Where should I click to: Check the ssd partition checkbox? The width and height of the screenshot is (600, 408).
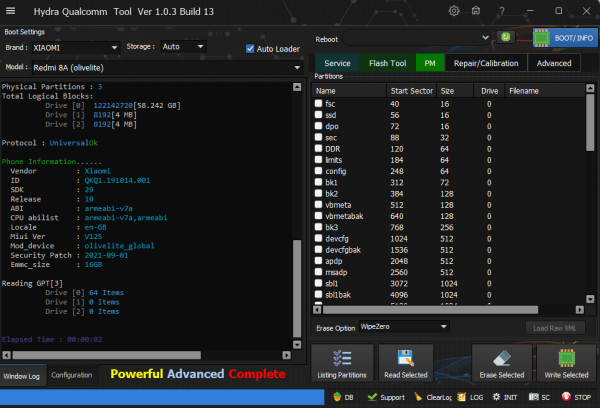[318, 114]
